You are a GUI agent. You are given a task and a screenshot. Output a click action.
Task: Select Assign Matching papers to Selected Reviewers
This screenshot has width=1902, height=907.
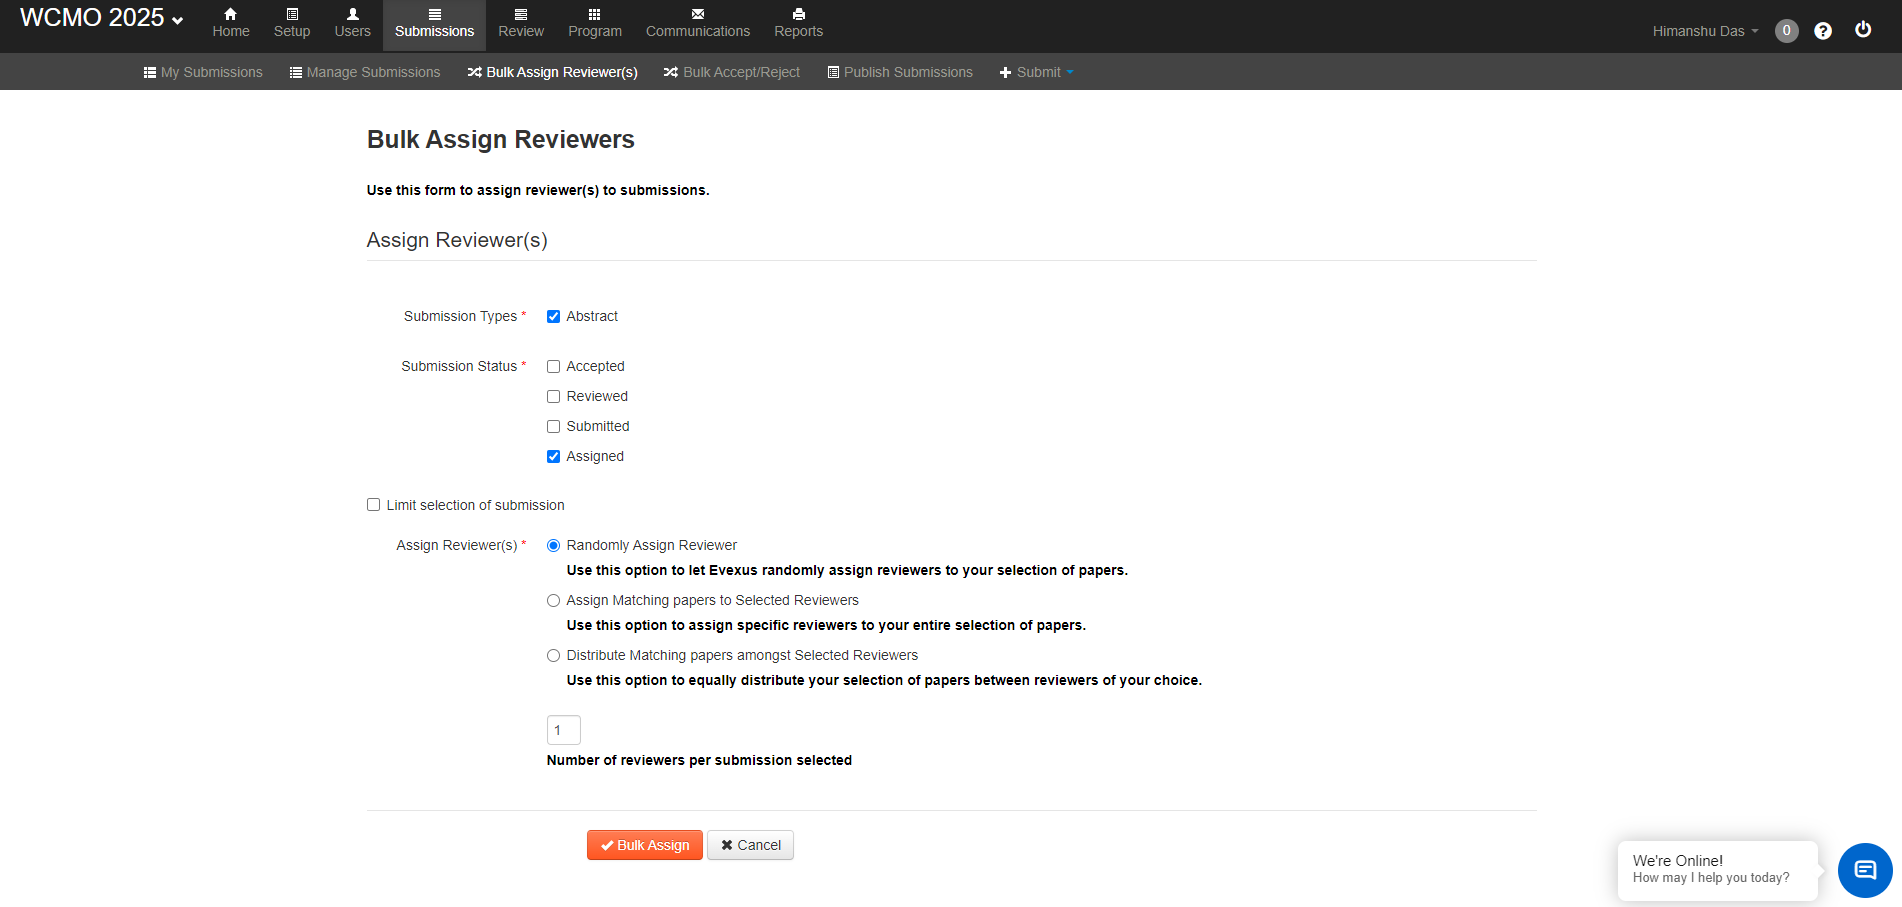[x=553, y=600]
